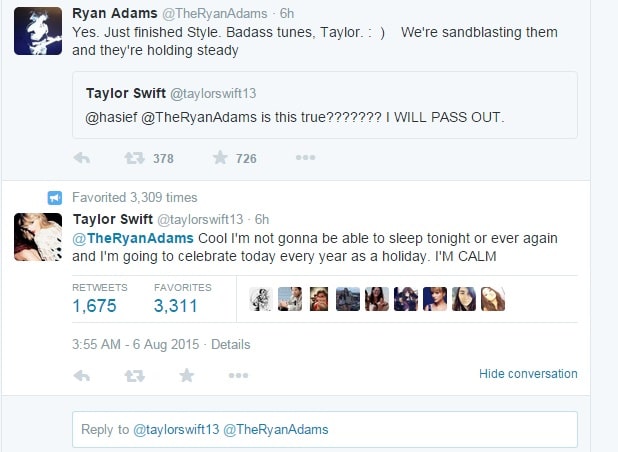Image resolution: width=618 pixels, height=452 pixels.
Task: View the 1,675 retweets list
Action: point(94,305)
